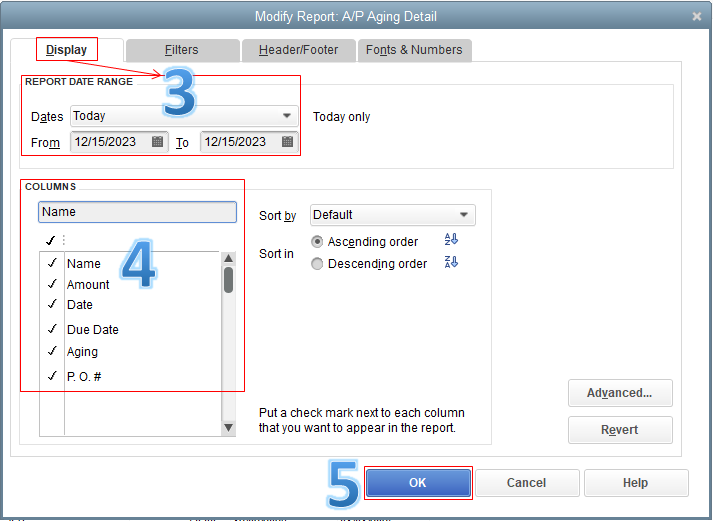Select the Date row label in columns

point(80,305)
